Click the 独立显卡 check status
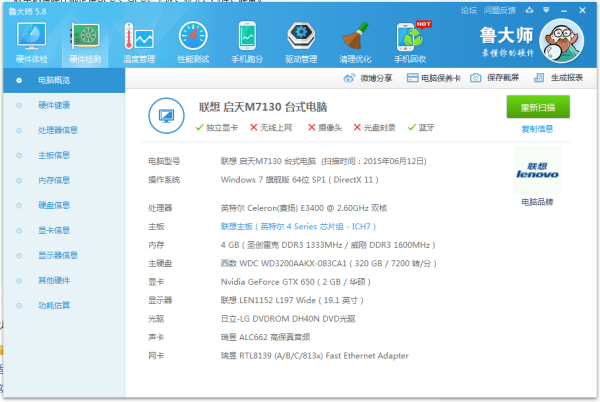The height and width of the screenshot is (402, 600). [x=217, y=127]
